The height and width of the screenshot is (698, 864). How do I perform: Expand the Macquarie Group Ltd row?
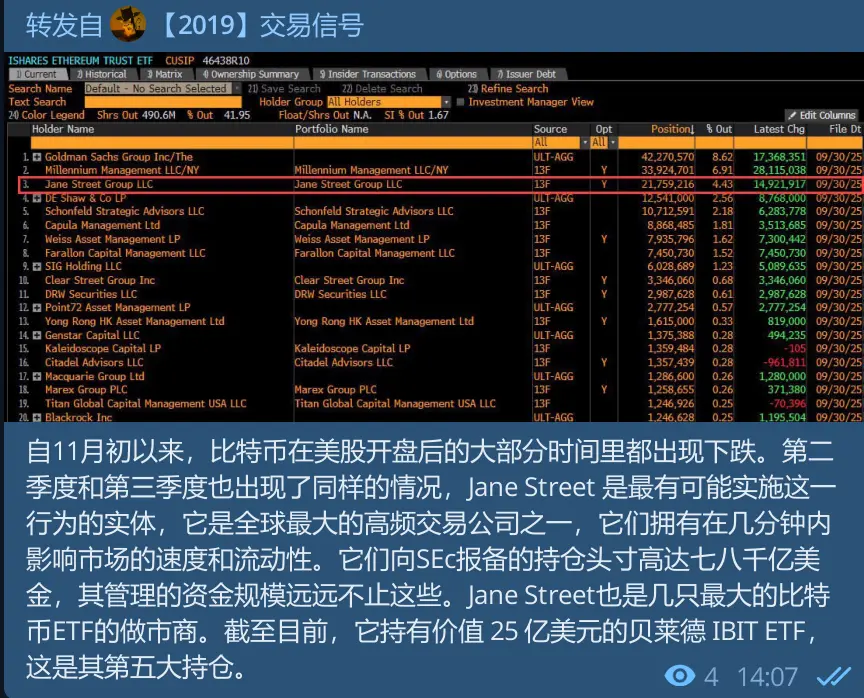pyautogui.click(x=37, y=377)
